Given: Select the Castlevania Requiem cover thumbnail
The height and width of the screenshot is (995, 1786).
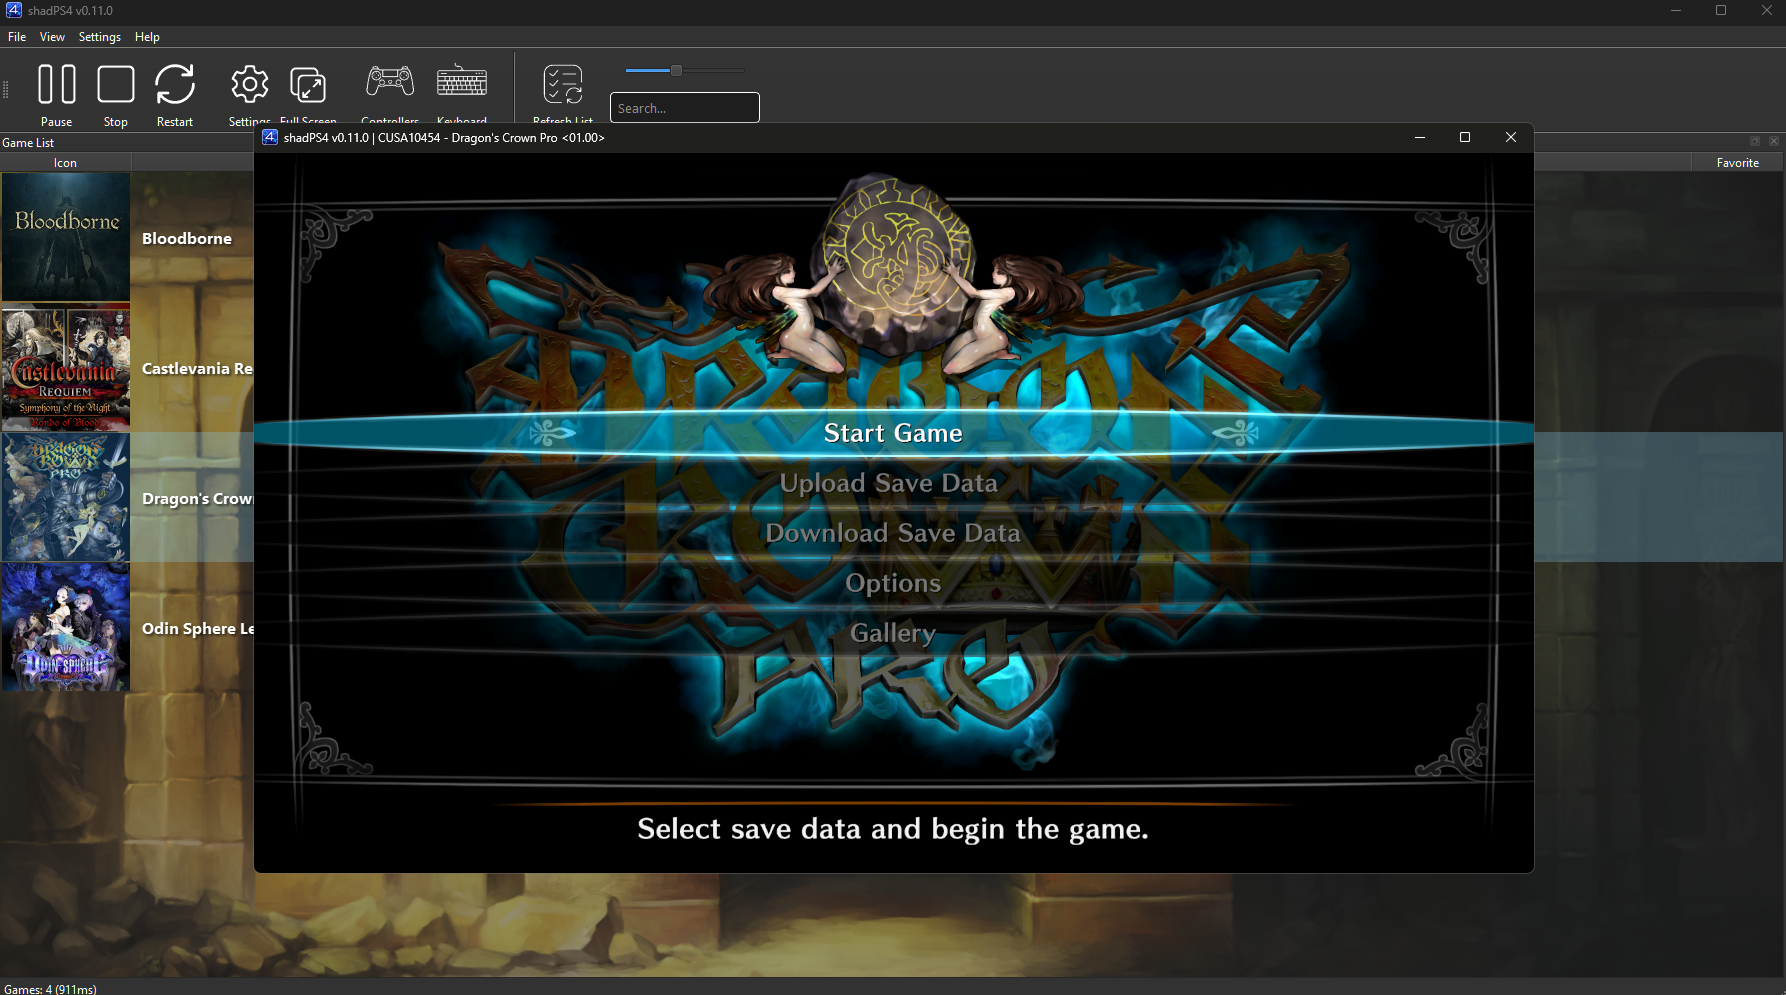Looking at the screenshot, I should 66,367.
